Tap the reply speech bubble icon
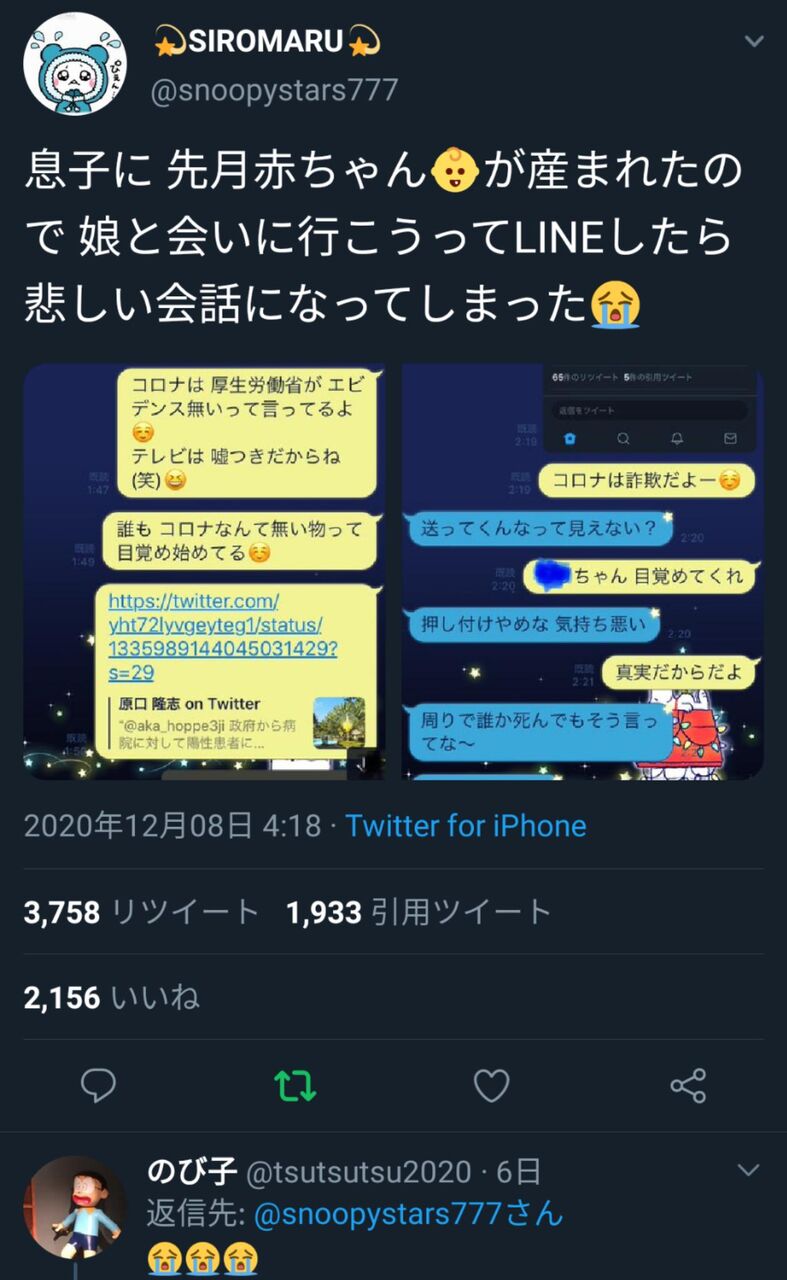 pyautogui.click(x=98, y=1085)
